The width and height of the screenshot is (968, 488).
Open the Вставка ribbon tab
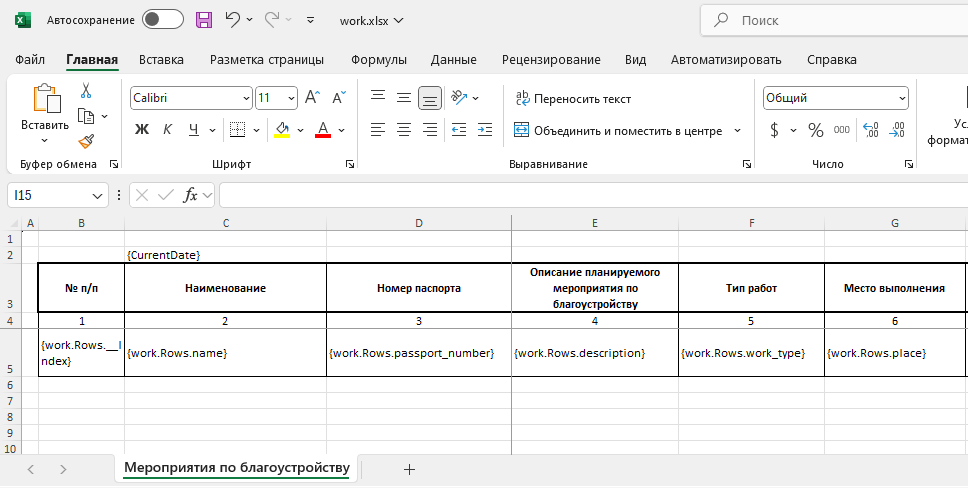point(161,60)
